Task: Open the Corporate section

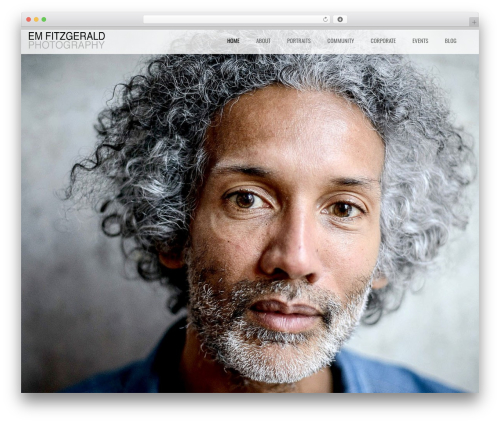Action: click(x=383, y=41)
